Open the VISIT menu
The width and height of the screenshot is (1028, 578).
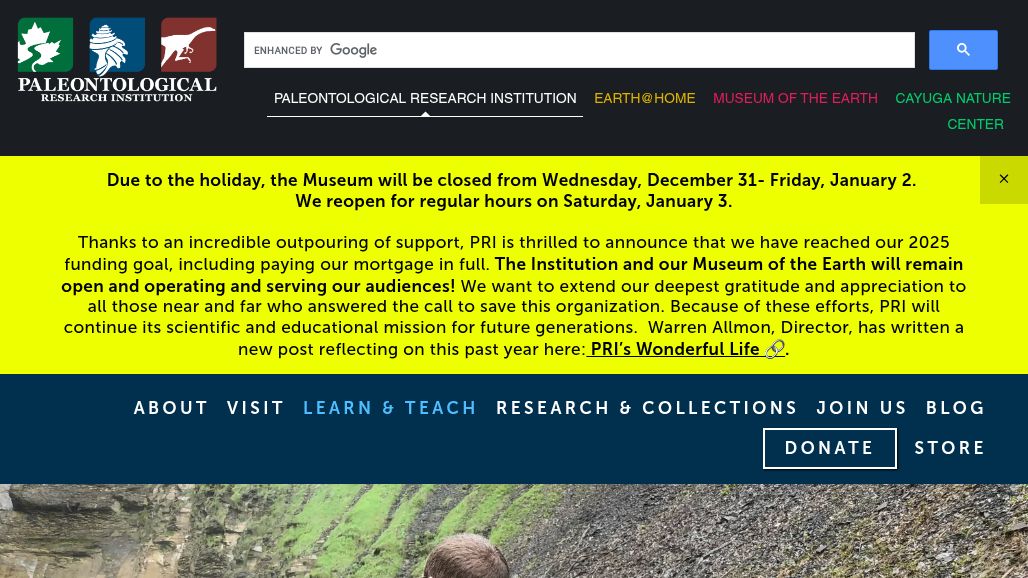pos(255,408)
